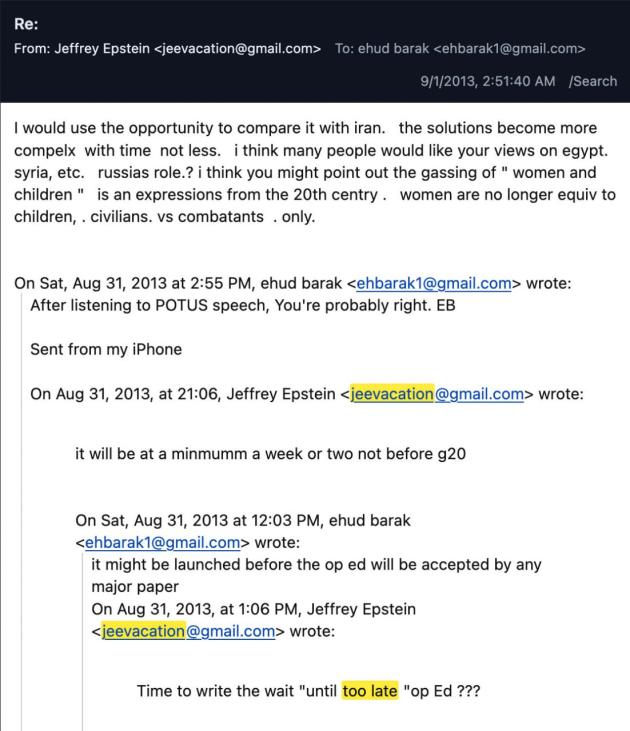Screen dimensions: 630x731
Task: Click sender address jeevacation@gmail.com in the From header
Action: [238, 47]
